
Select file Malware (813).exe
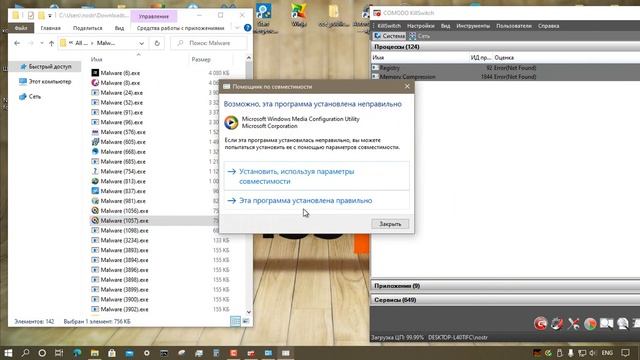[x=123, y=181]
